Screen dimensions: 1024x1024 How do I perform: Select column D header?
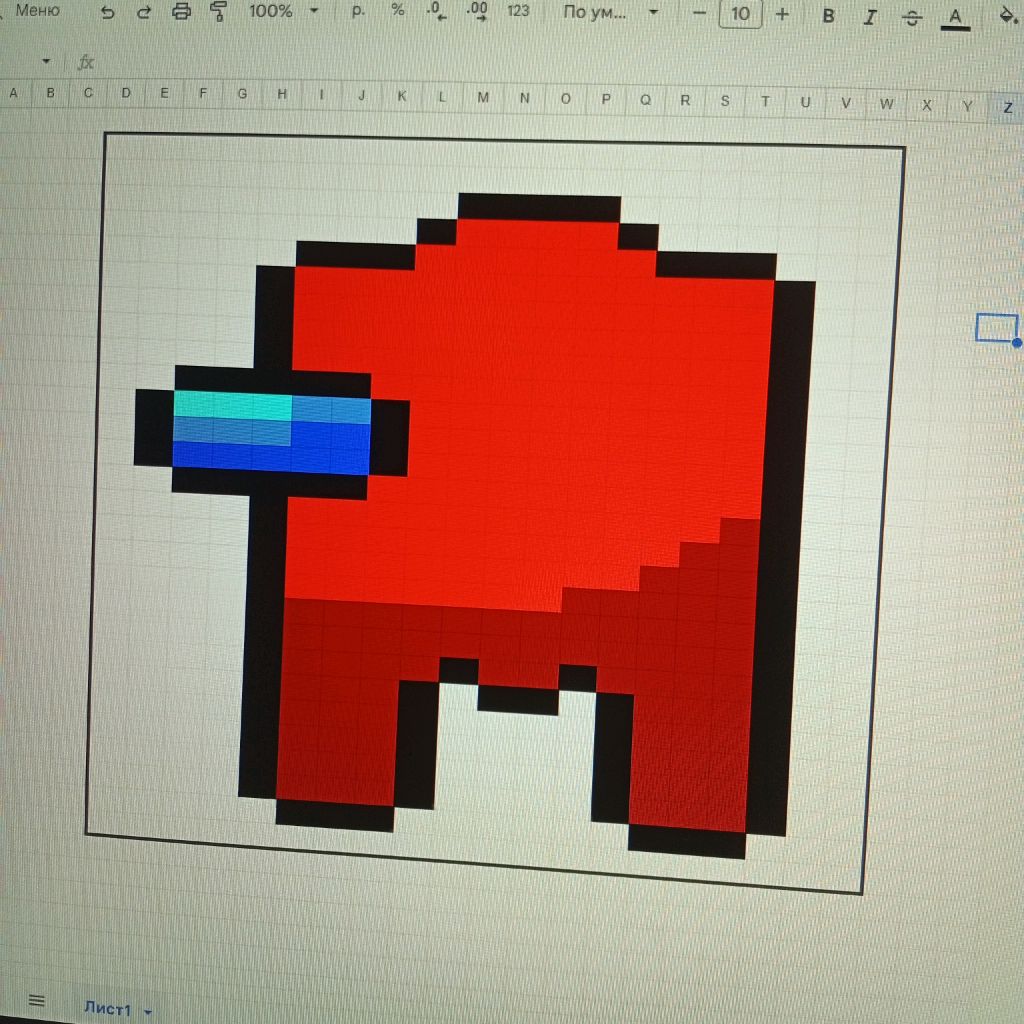126,93
